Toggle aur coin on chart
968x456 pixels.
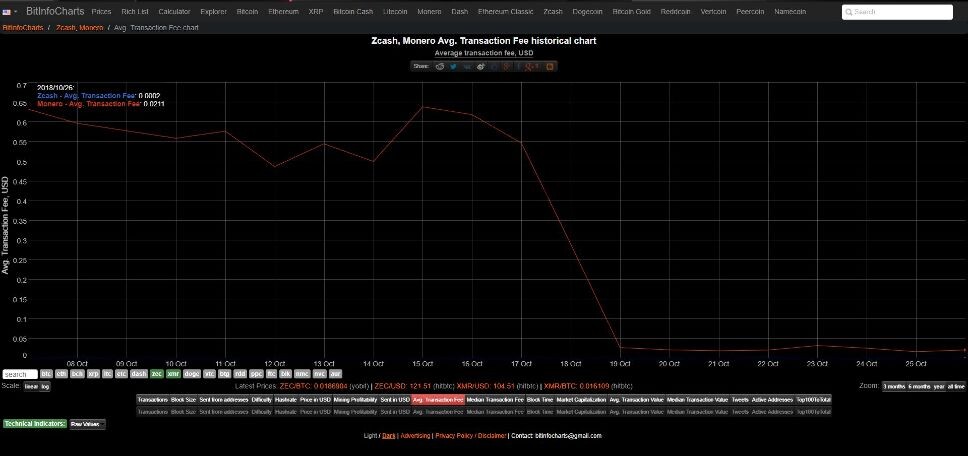point(335,374)
